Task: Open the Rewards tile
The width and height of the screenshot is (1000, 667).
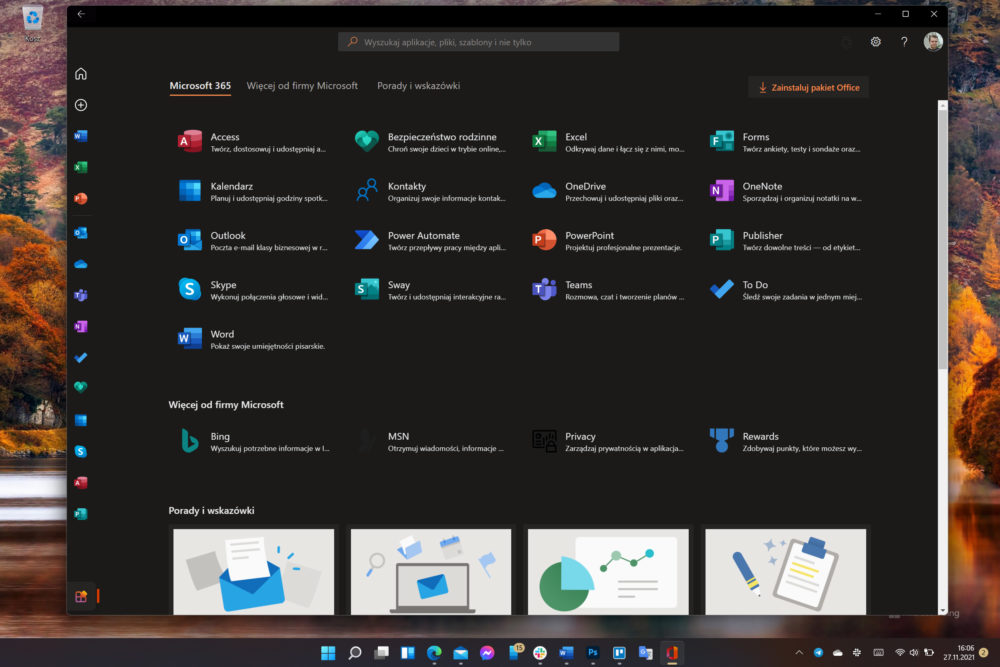Action: click(x=785, y=441)
